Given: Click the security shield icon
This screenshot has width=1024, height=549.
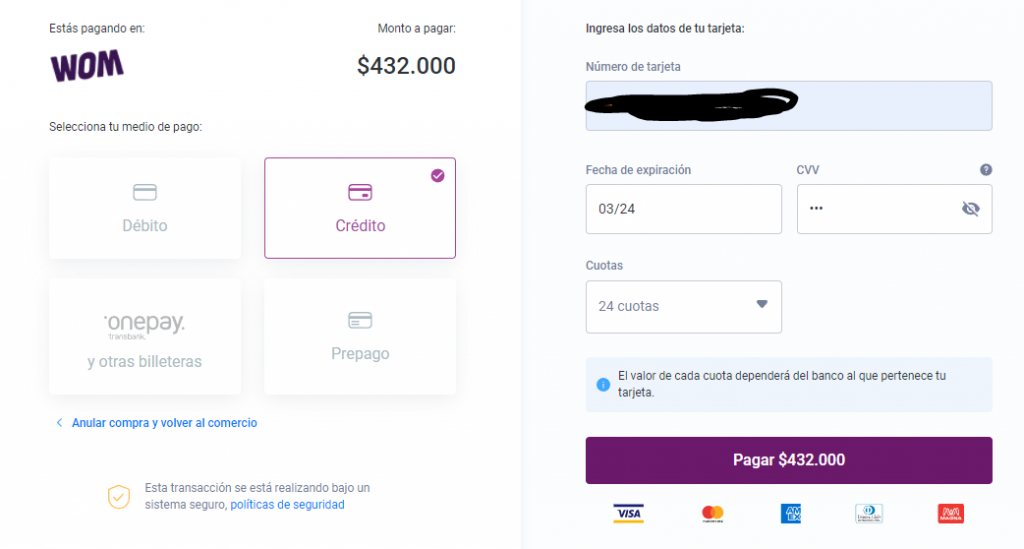Looking at the screenshot, I should click(x=119, y=497).
